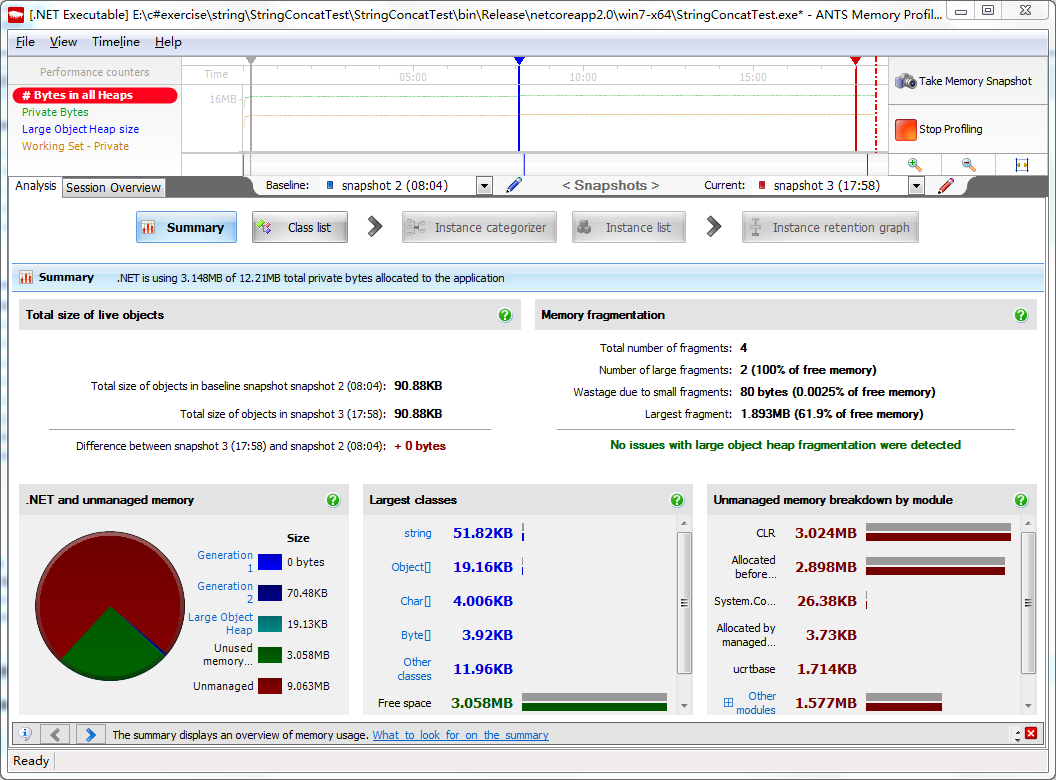1056x780 pixels.
Task: Click the blue baseline snapshot timeline marker
Action: (519, 61)
